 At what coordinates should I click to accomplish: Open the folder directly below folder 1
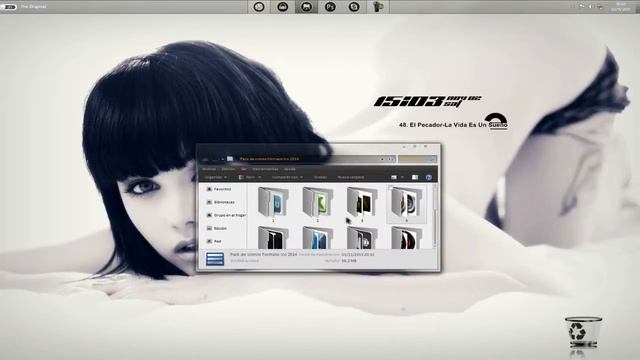point(273,238)
